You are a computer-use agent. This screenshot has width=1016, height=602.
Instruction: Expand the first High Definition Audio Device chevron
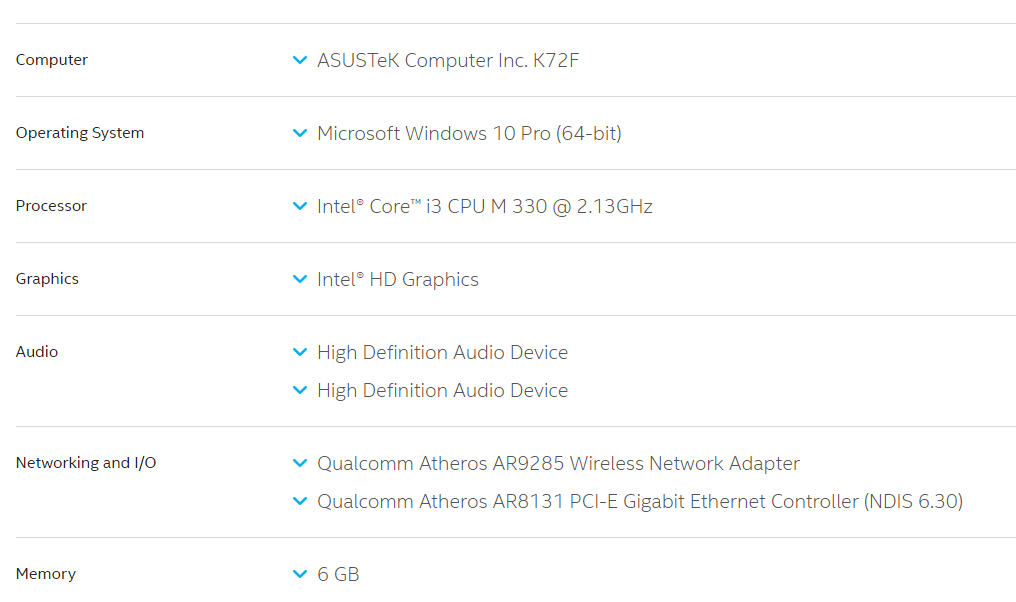click(300, 353)
